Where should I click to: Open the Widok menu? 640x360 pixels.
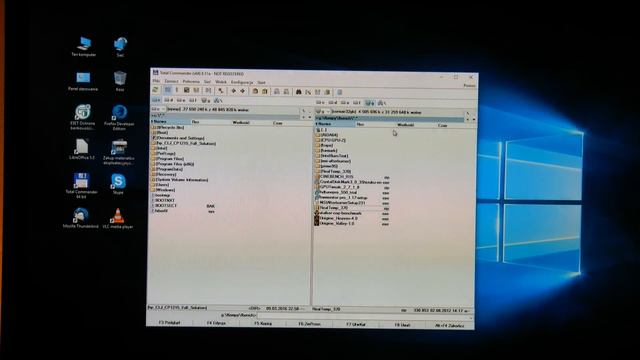221,82
